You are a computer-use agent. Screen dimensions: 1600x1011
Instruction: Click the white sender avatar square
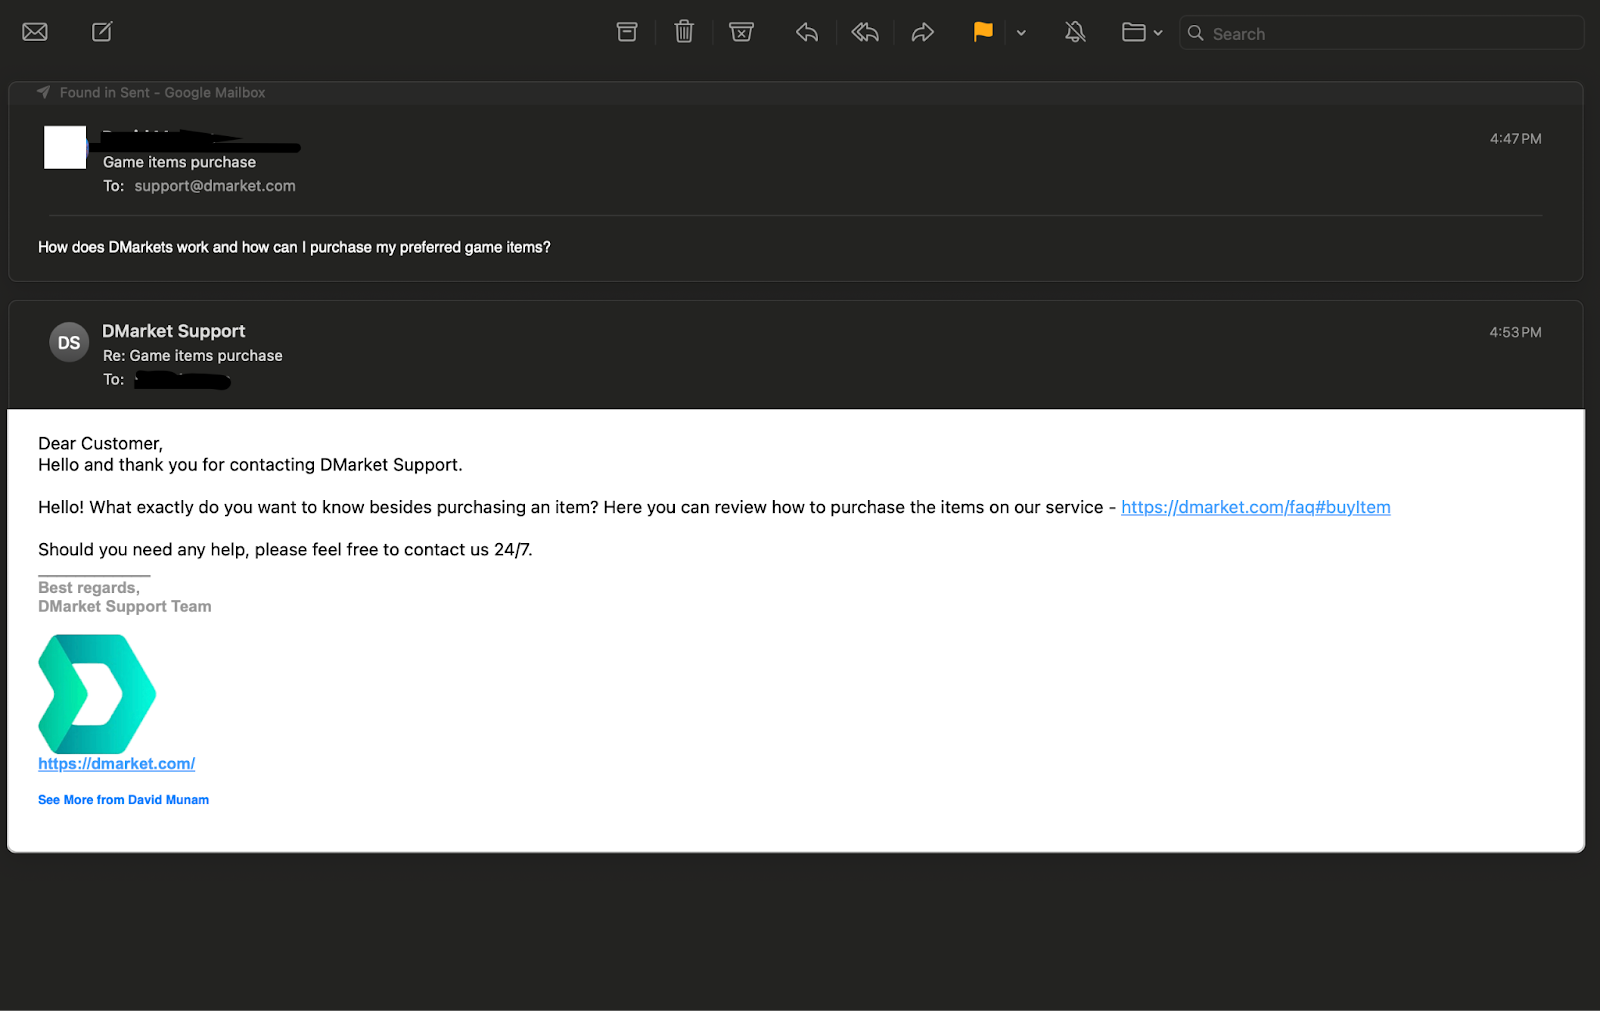pos(65,147)
